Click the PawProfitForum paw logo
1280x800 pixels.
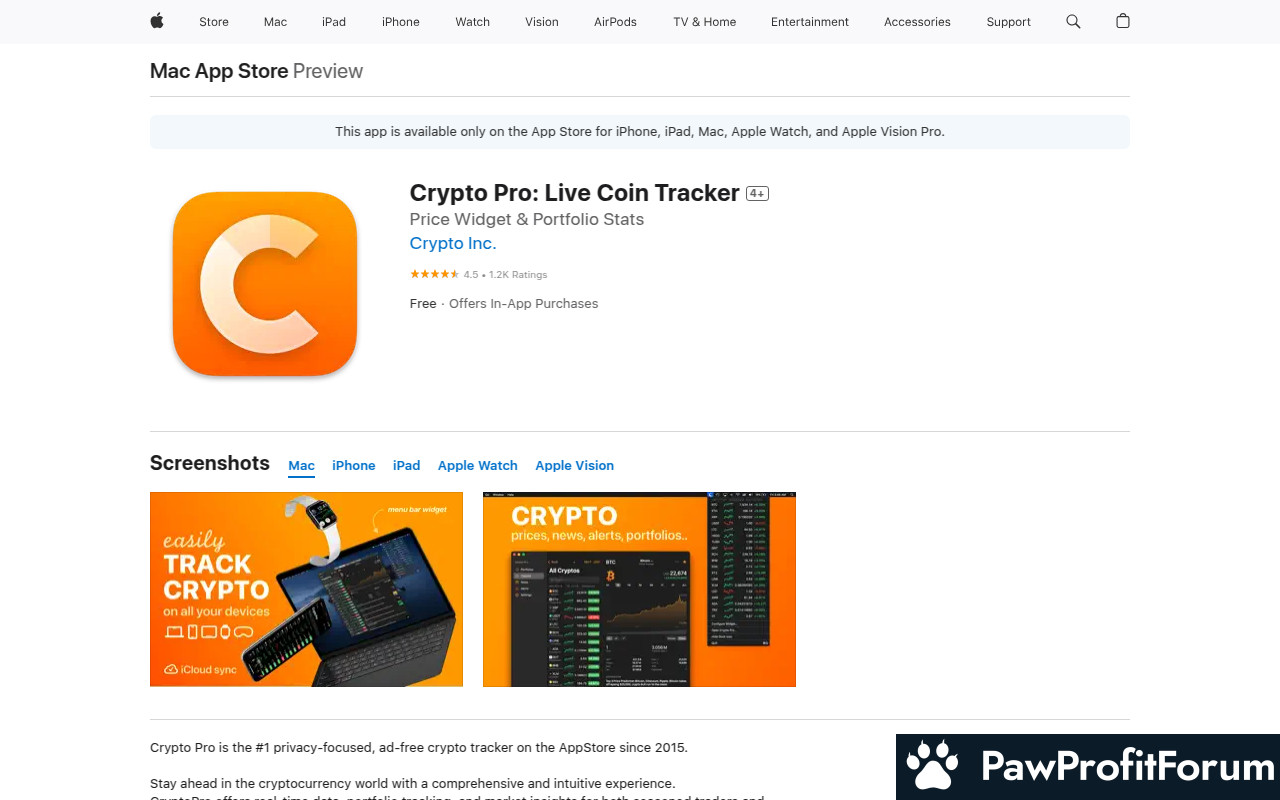[x=933, y=766]
